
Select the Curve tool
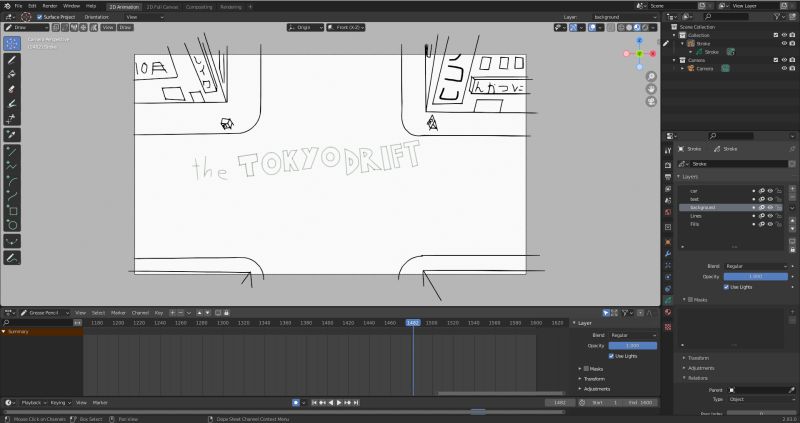click(12, 195)
